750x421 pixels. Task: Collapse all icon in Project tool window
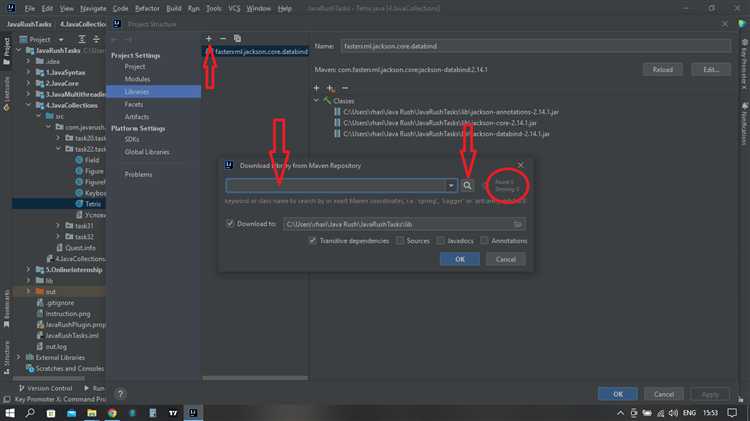point(96,39)
